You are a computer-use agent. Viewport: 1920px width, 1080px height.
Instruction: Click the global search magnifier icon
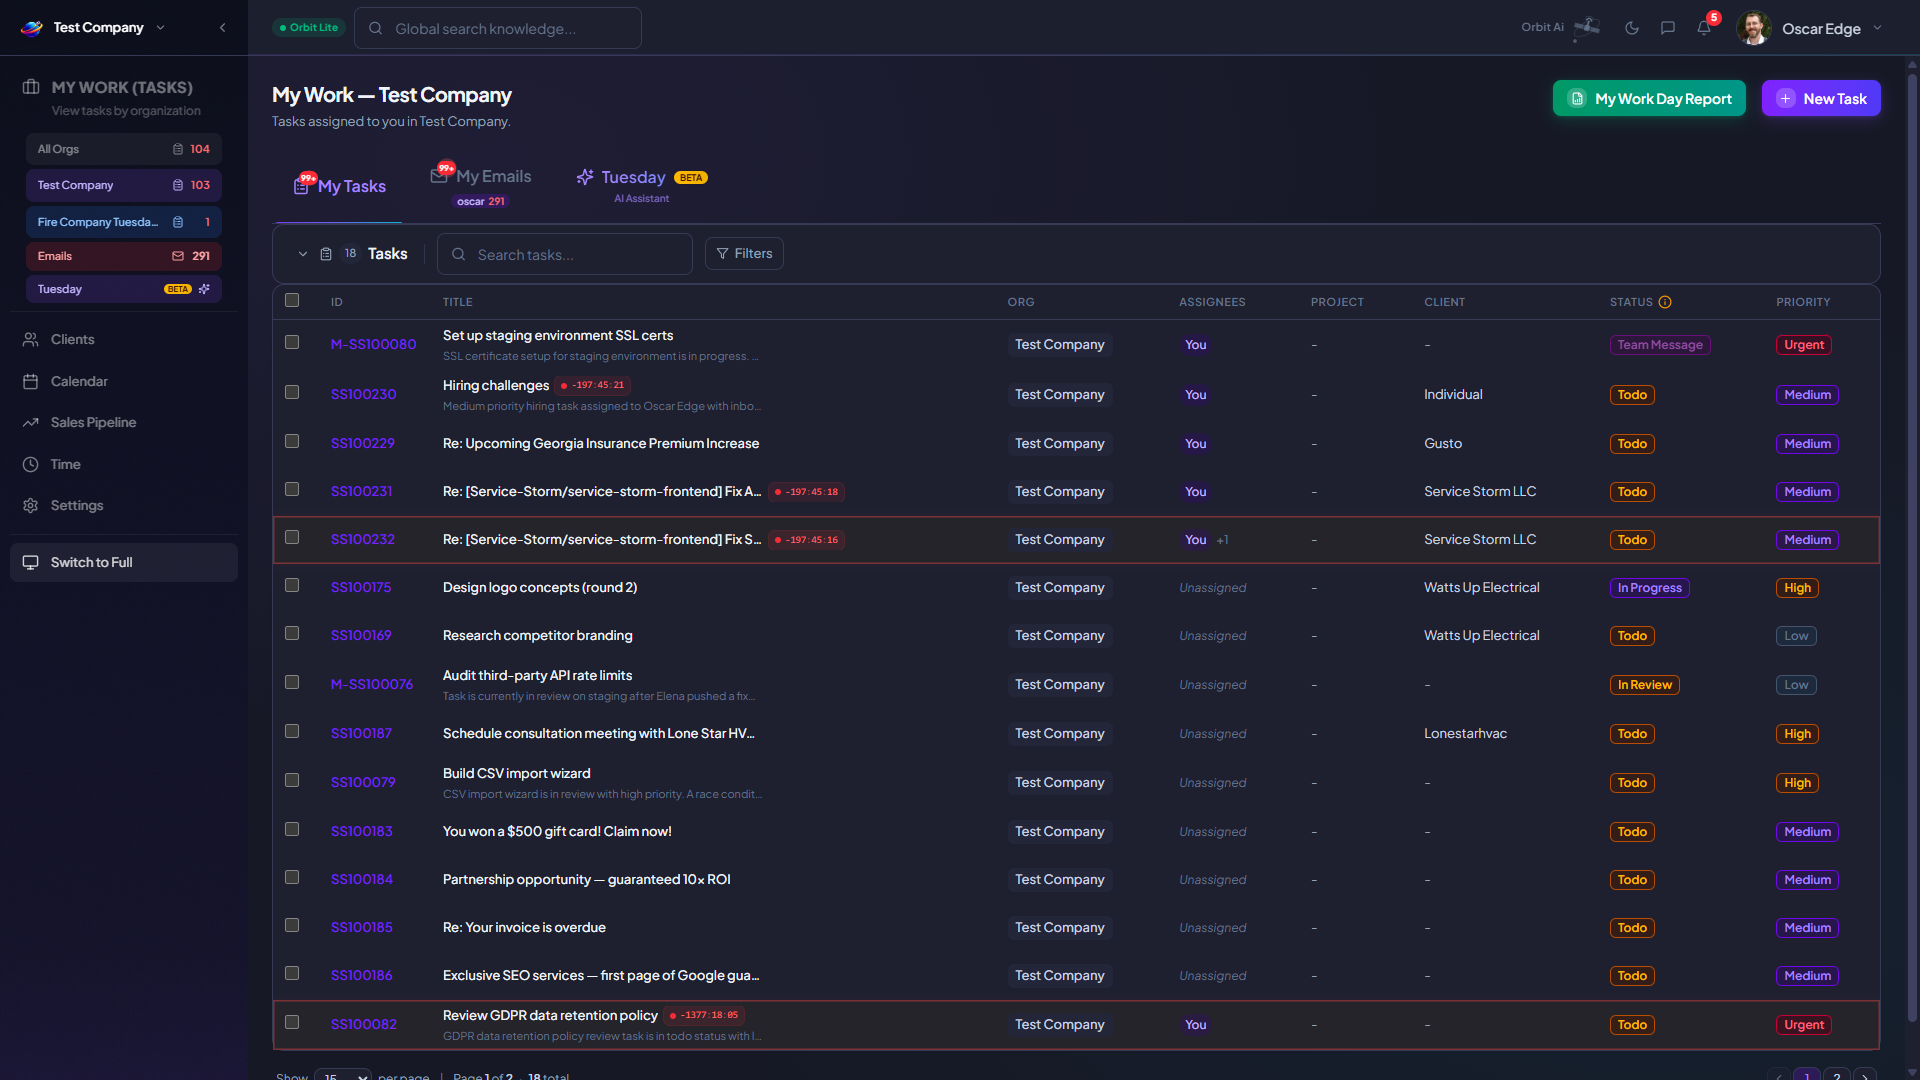[x=376, y=28]
